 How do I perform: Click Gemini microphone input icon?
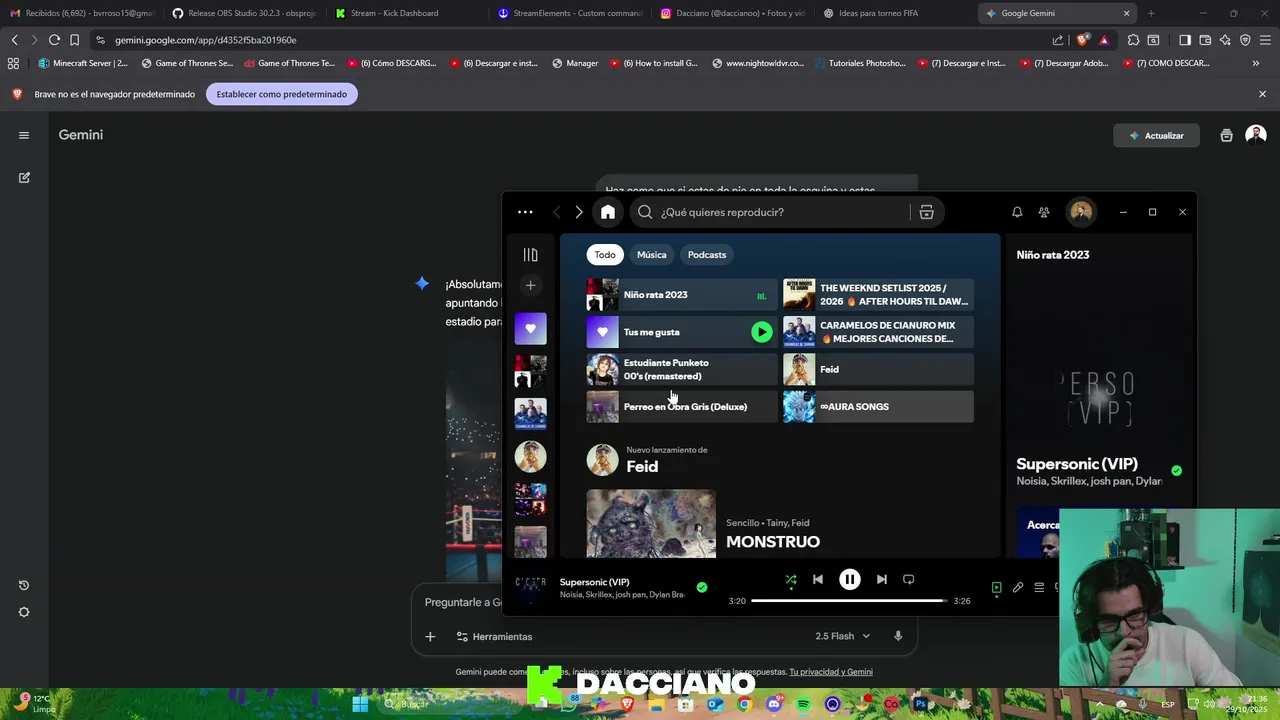click(898, 636)
